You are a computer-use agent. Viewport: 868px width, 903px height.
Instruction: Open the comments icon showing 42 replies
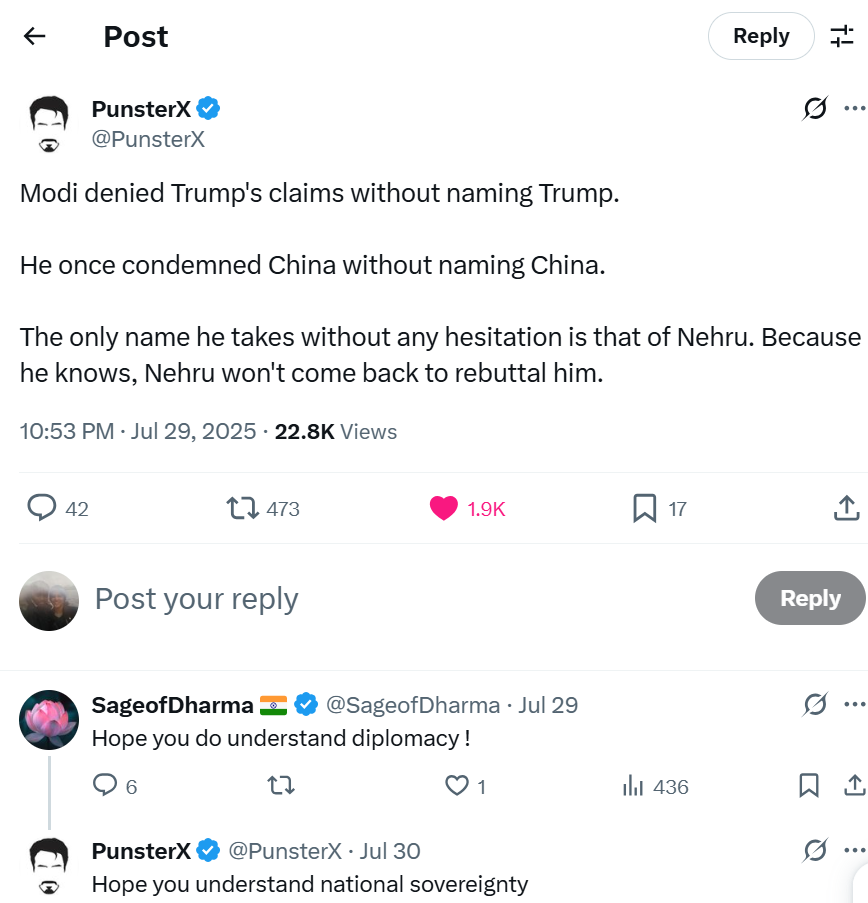(41, 508)
